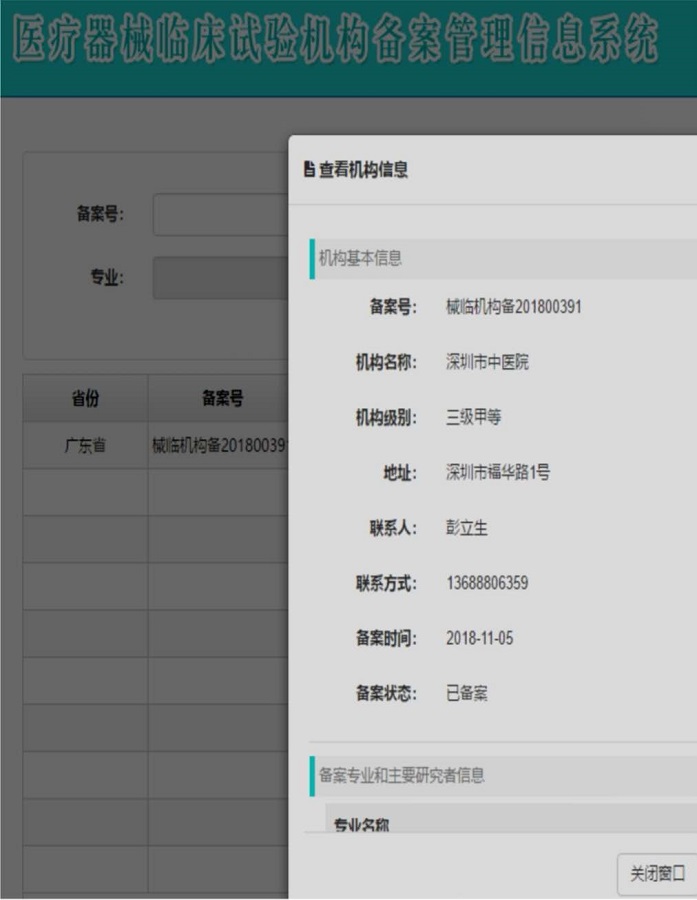Click the contact name 彭立生
697x900 pixels.
(x=467, y=527)
